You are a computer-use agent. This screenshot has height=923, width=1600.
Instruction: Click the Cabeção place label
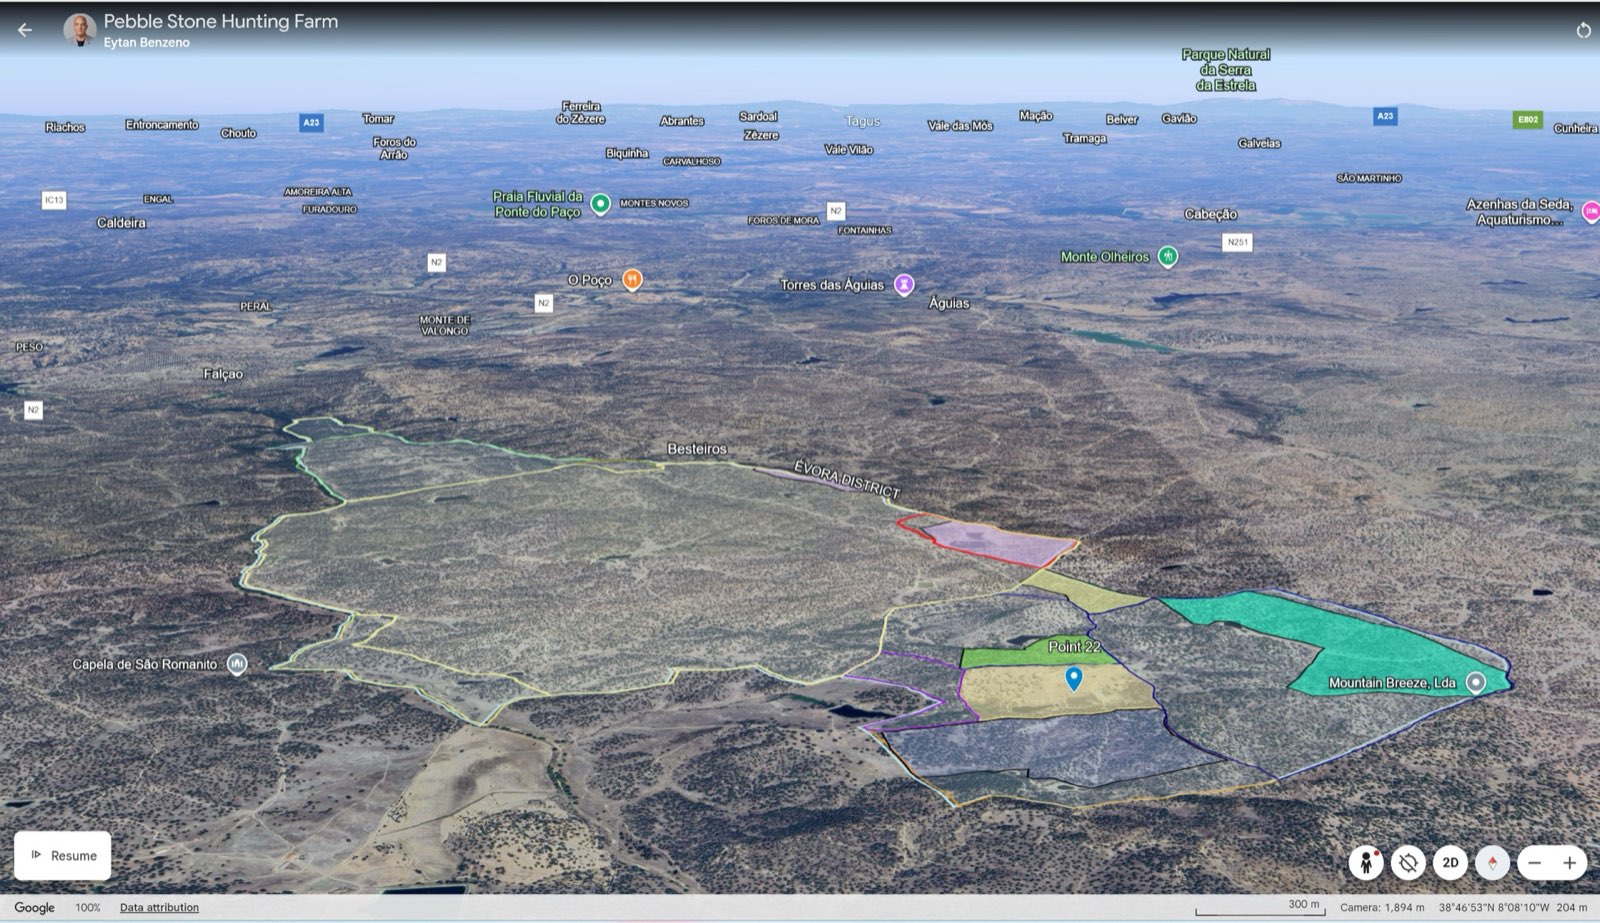click(1211, 214)
